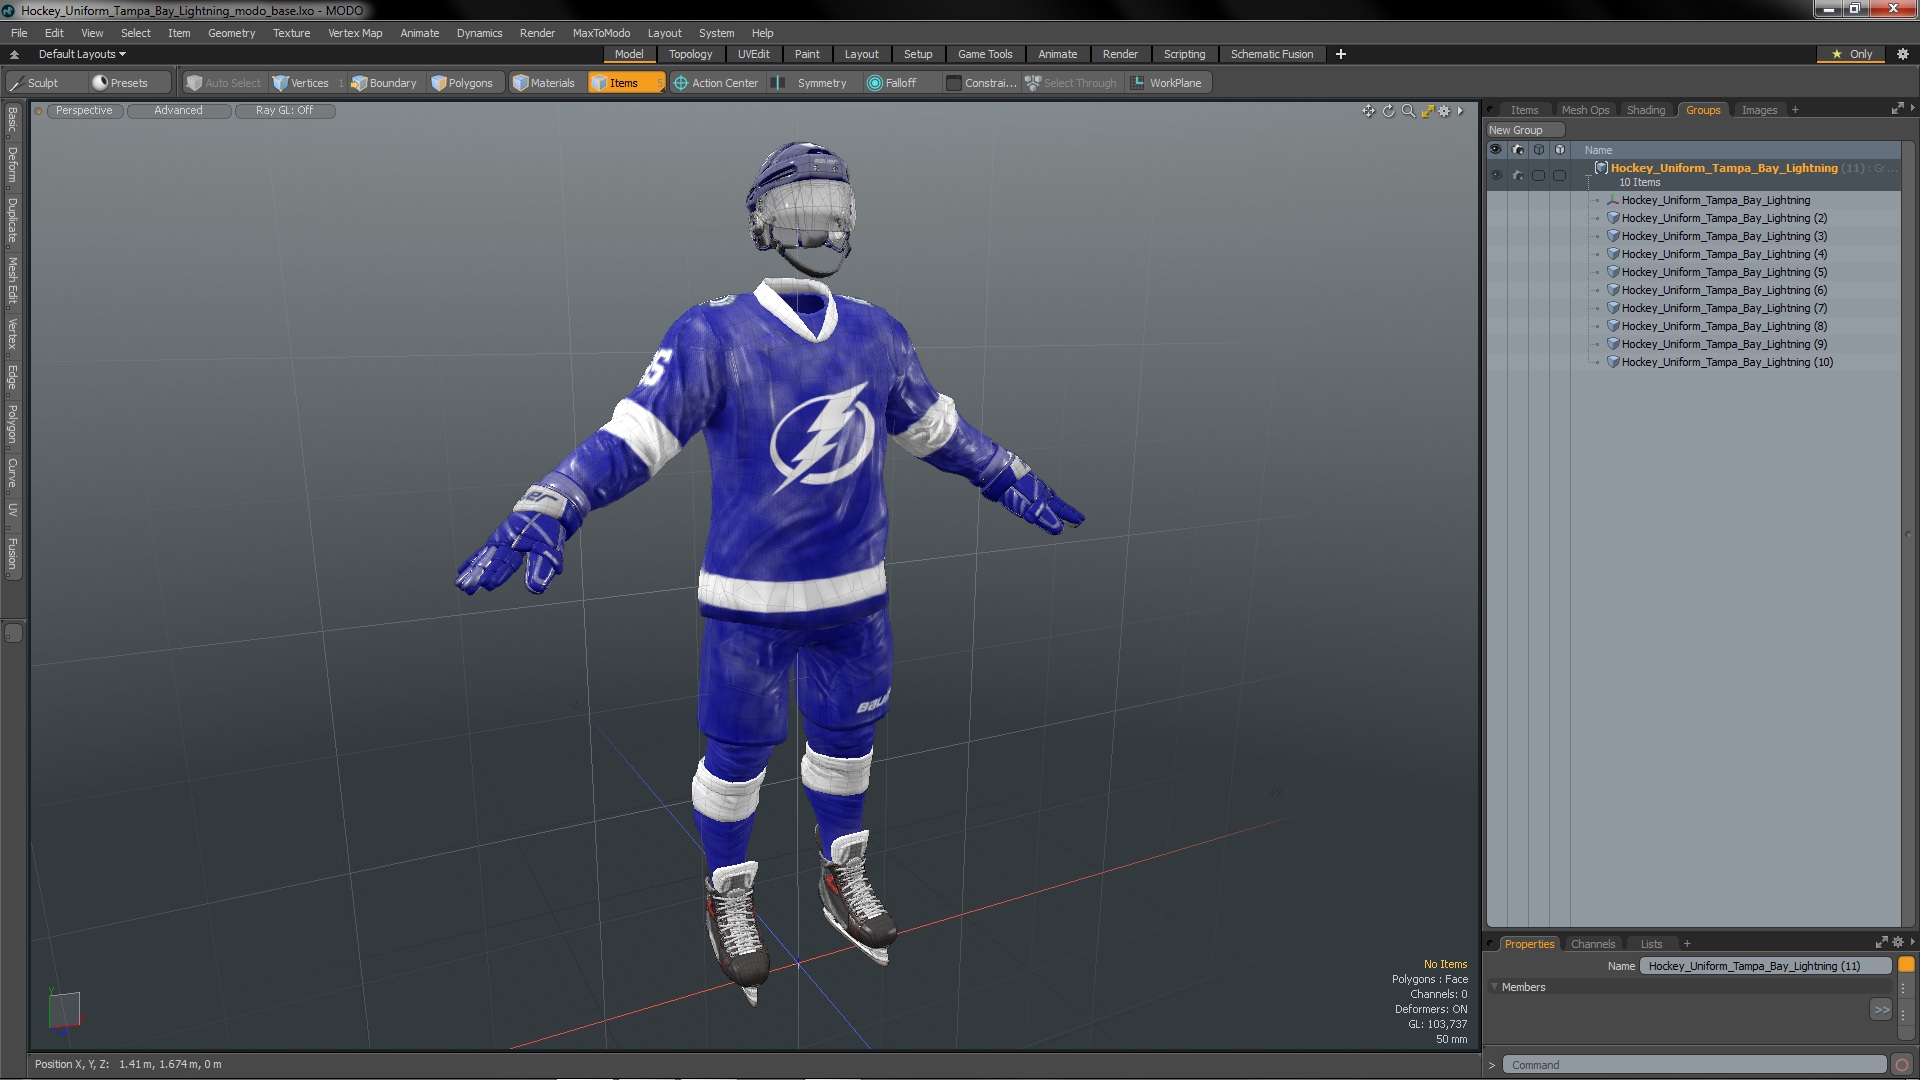Activate Items selection mode

625,83
